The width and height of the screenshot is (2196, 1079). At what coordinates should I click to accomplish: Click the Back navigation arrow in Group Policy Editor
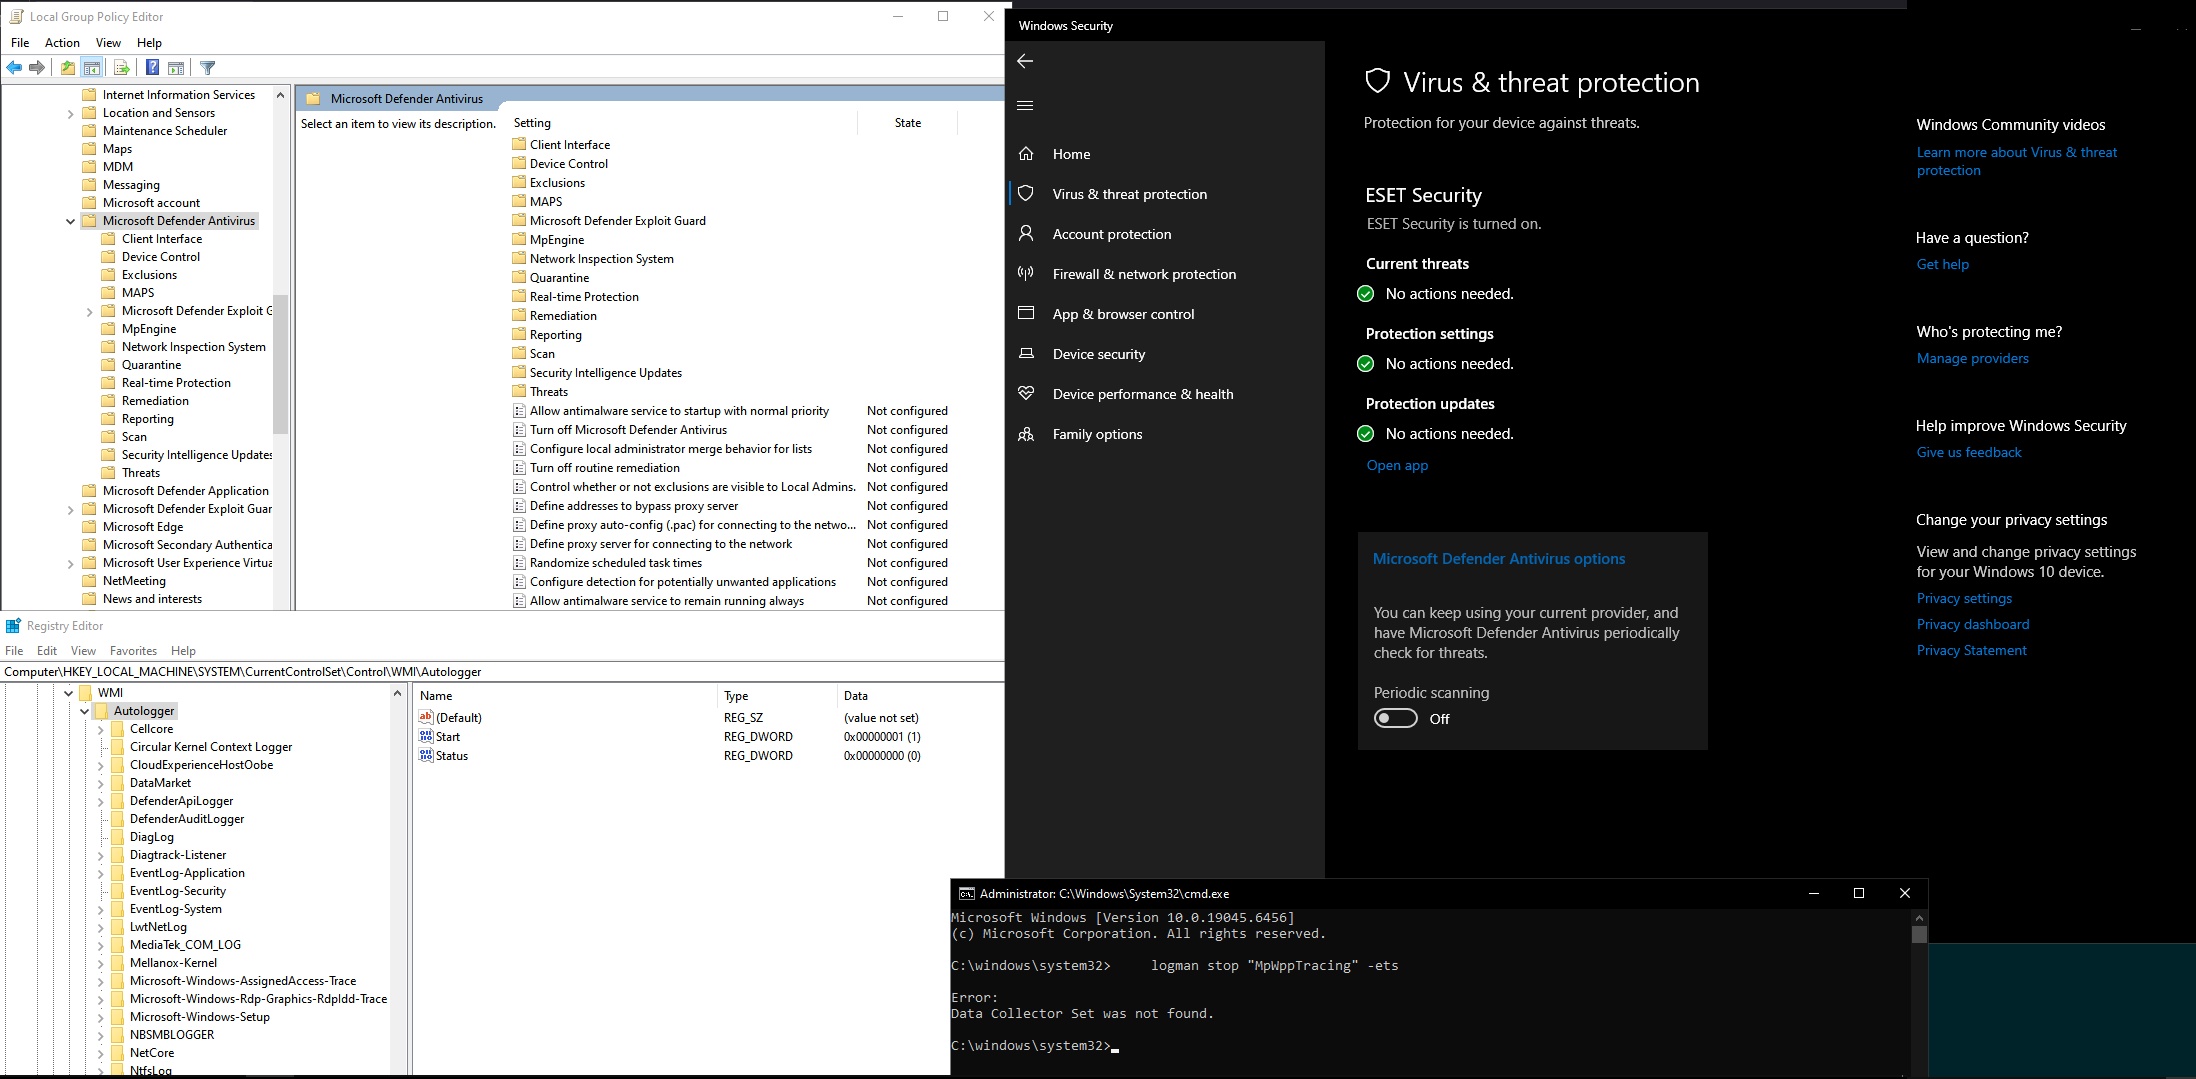click(x=14, y=67)
